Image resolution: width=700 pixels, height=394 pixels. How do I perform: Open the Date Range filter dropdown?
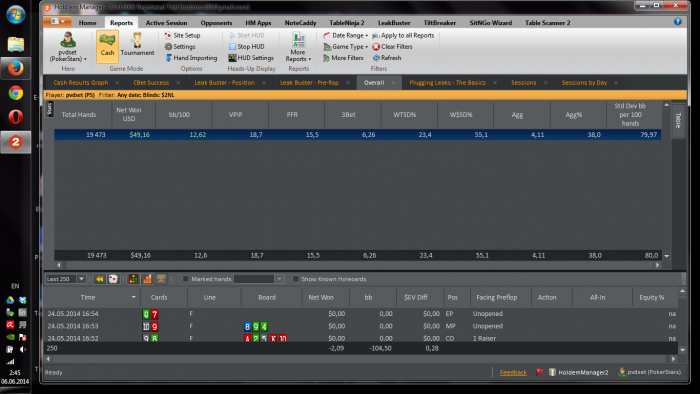click(346, 35)
